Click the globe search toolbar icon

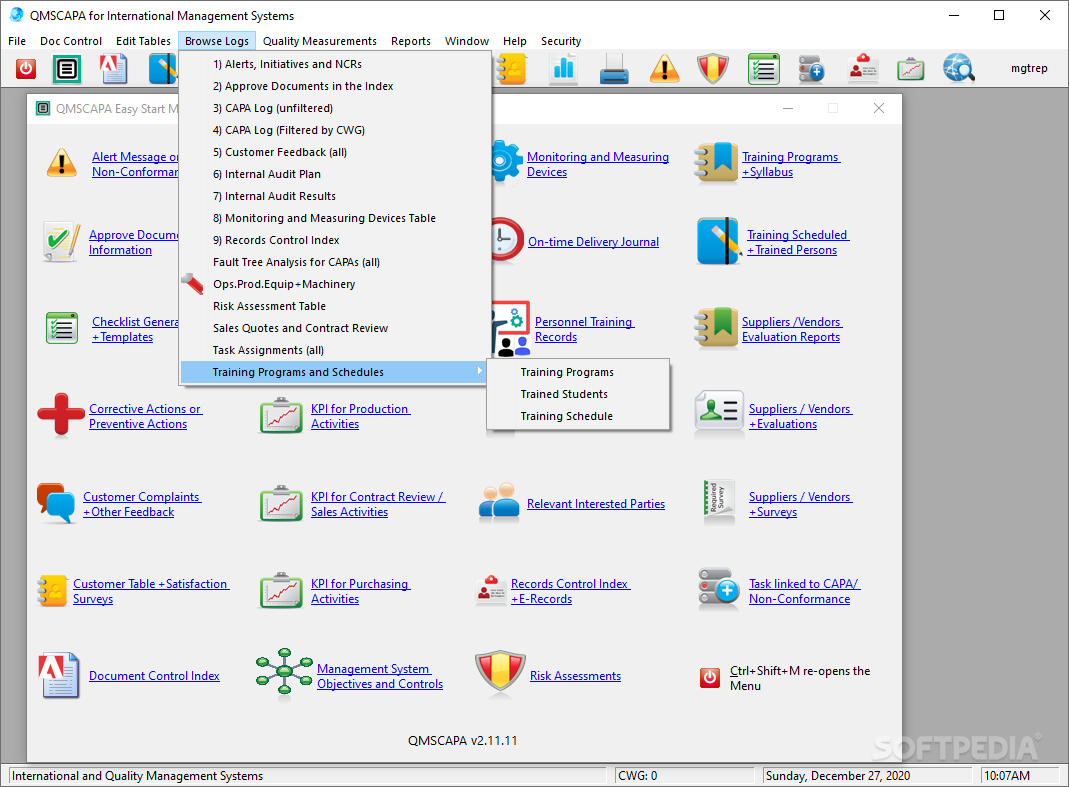point(959,69)
